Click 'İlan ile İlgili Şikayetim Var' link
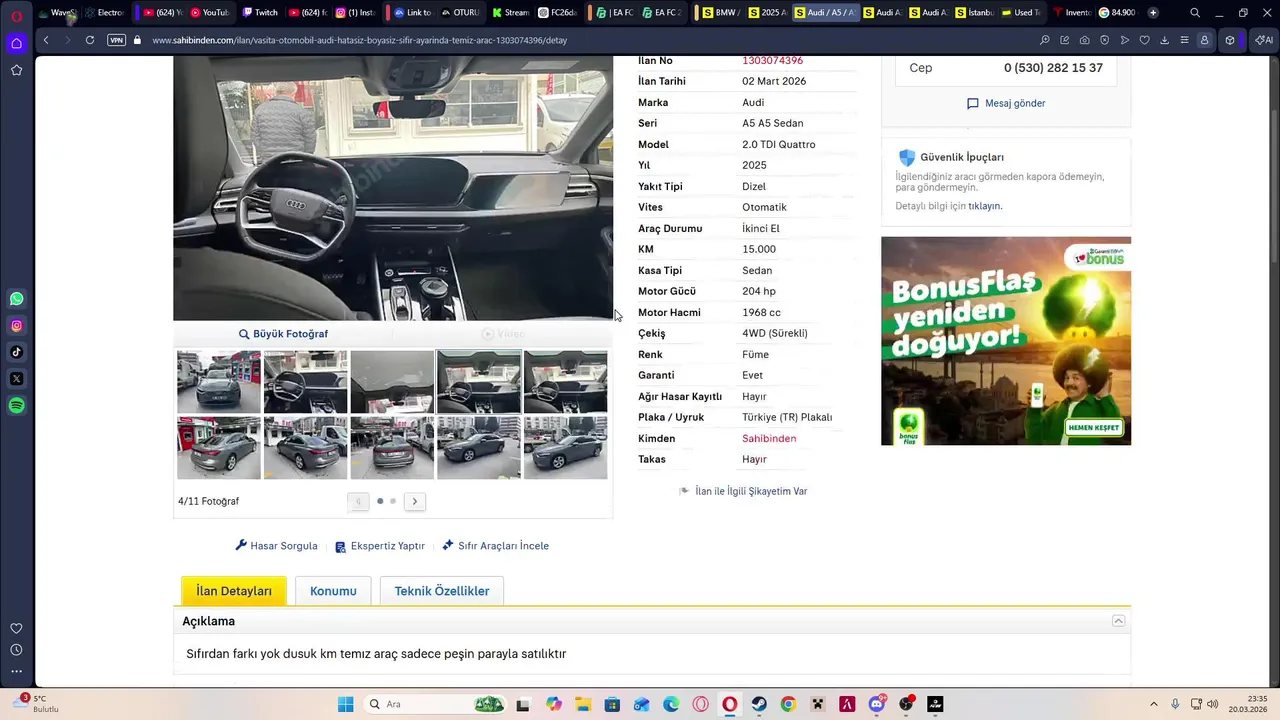This screenshot has height=720, width=1280. pos(743,491)
